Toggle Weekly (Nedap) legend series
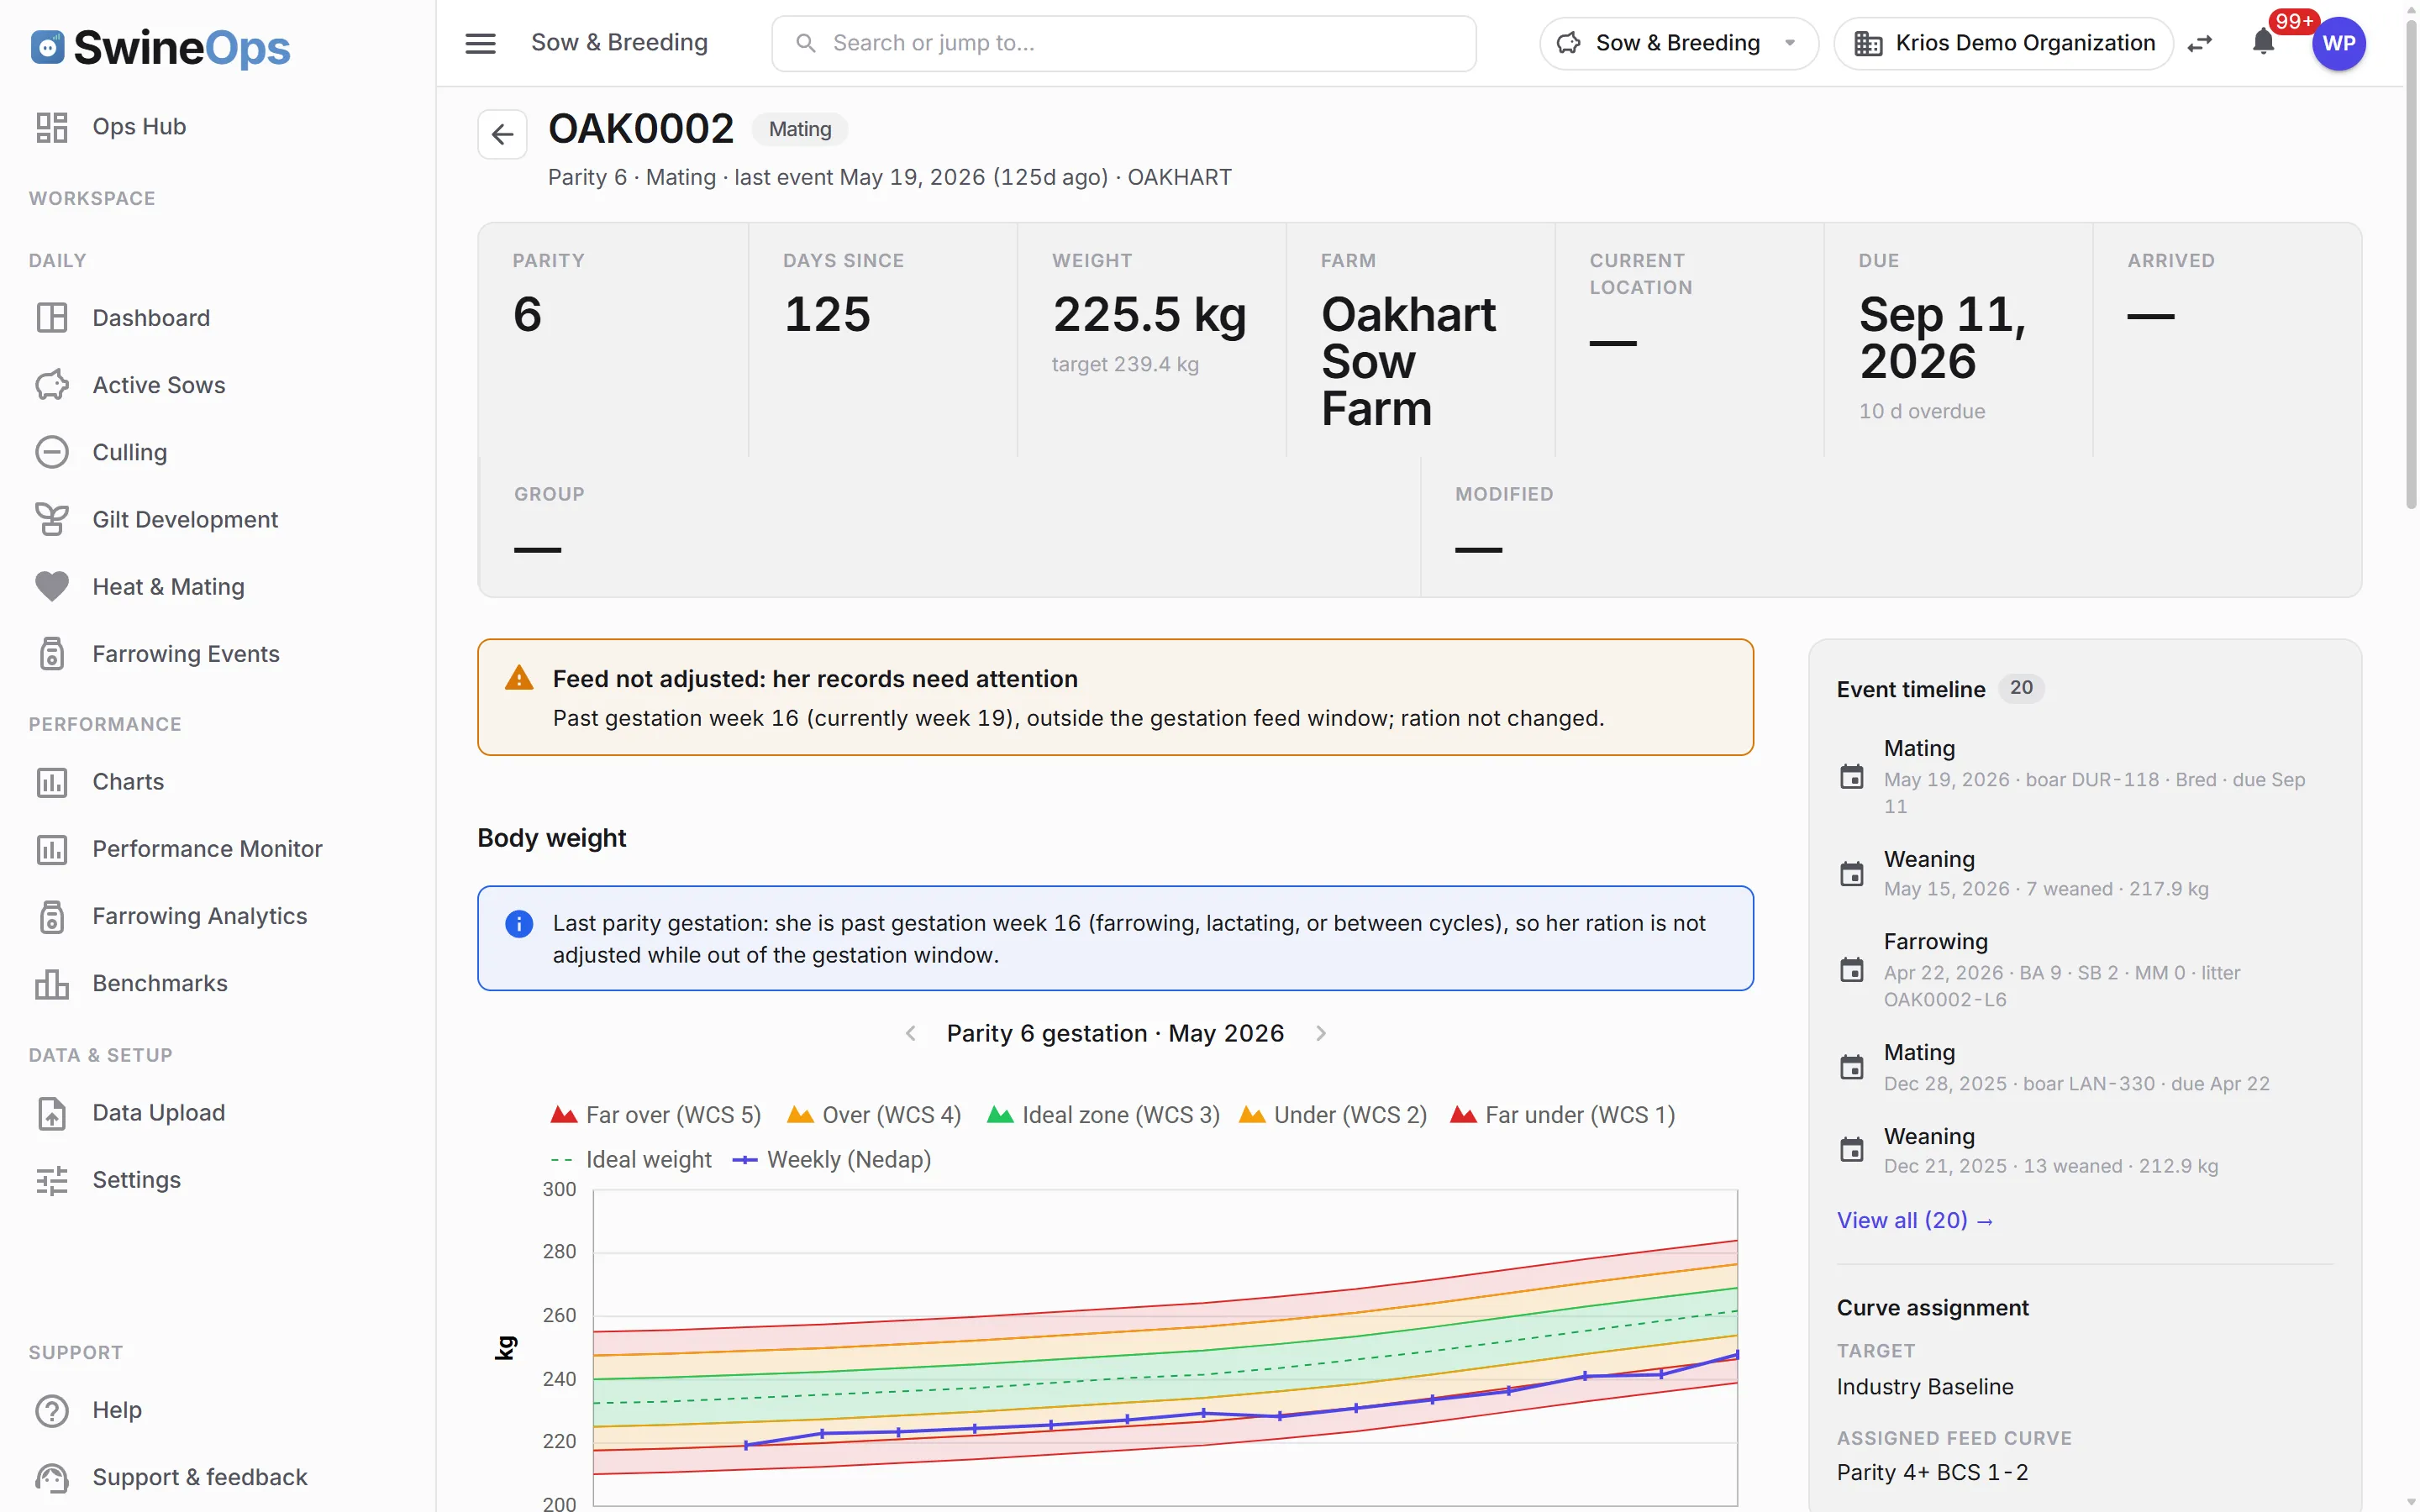This screenshot has height=1512, width=2420. click(x=832, y=1159)
